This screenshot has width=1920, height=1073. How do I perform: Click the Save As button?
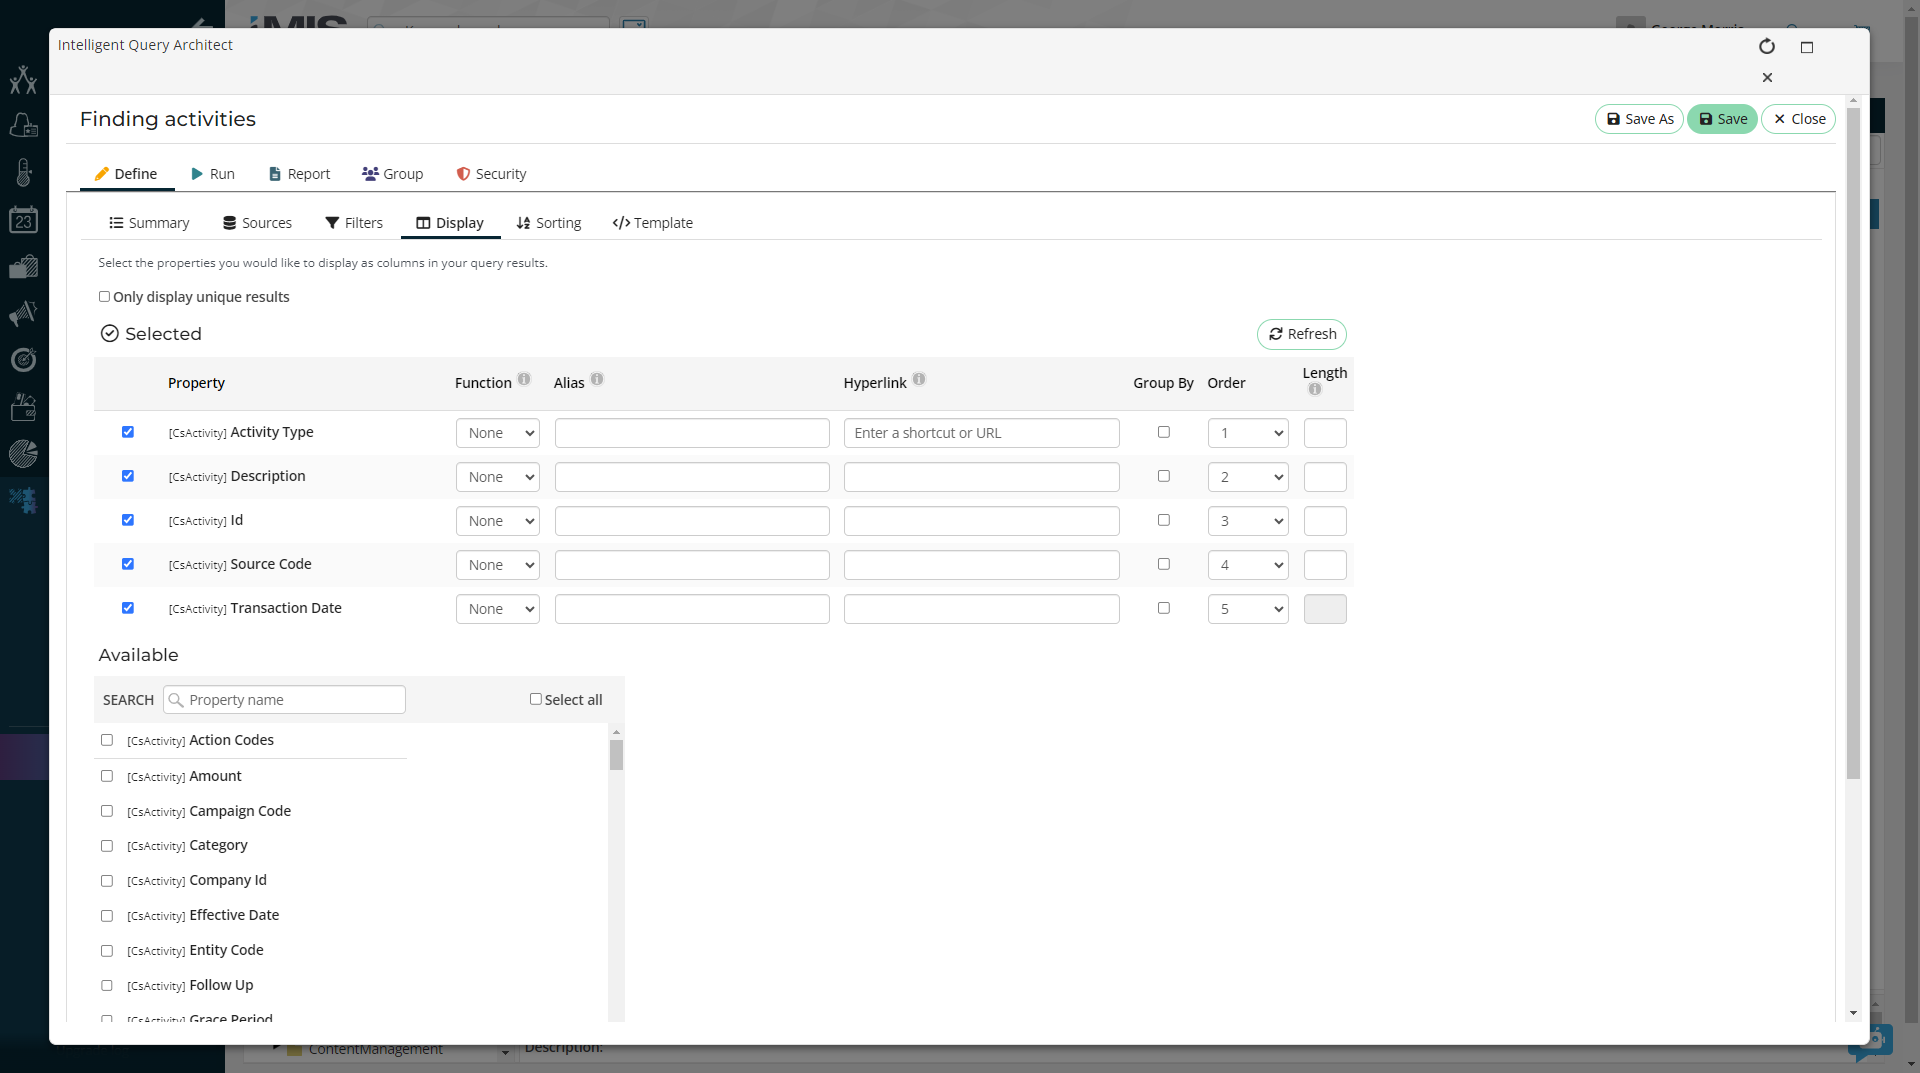coord(1639,119)
